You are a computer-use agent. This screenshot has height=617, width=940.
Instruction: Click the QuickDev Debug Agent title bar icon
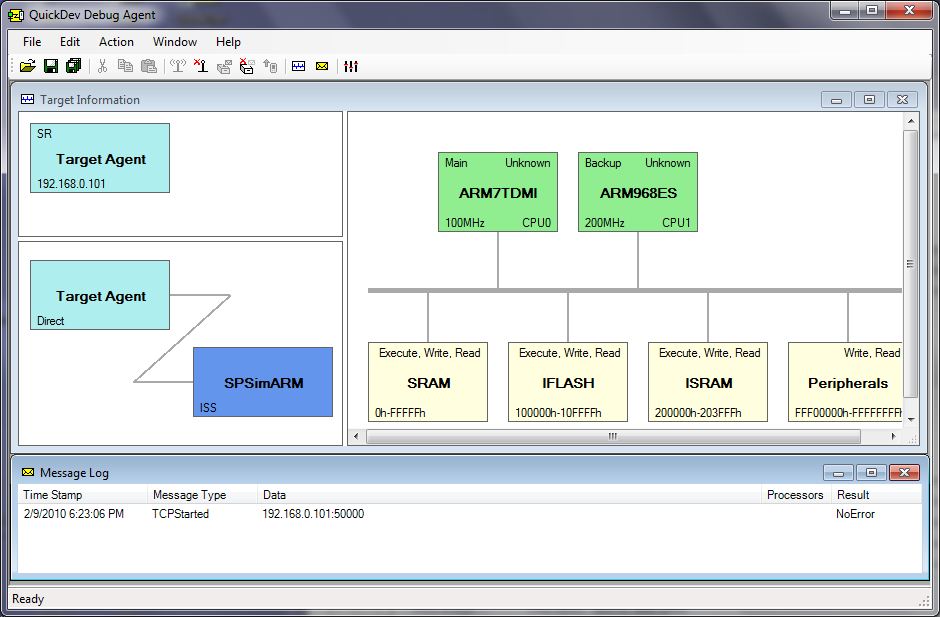tap(16, 15)
